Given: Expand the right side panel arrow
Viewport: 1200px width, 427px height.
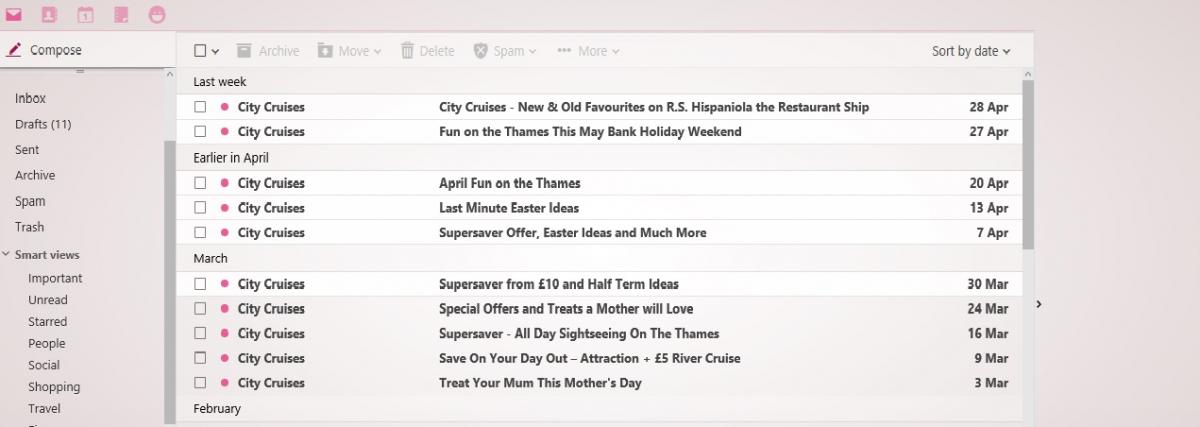Looking at the screenshot, I should [x=1039, y=304].
